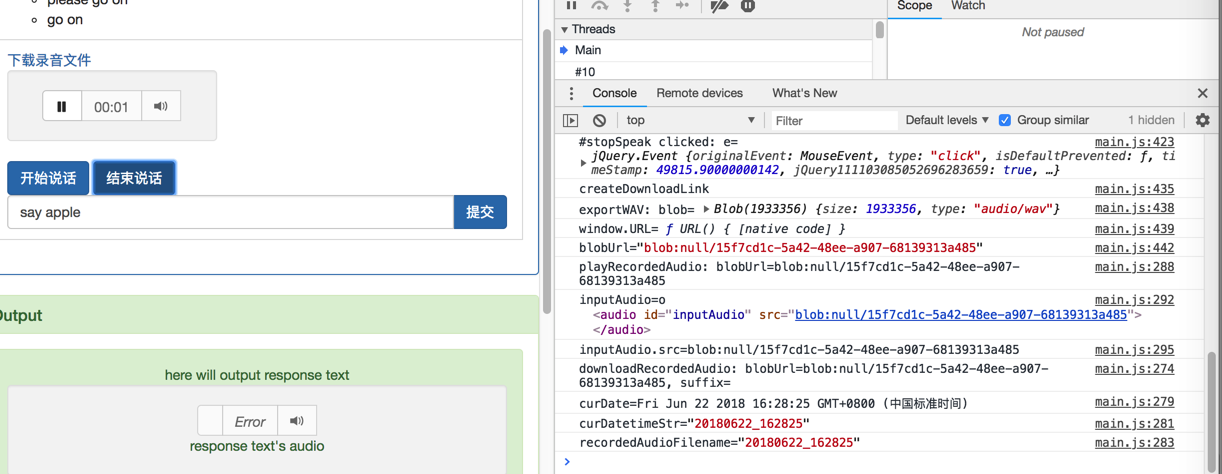Viewport: 1222px width, 474px height.
Task: Open the Remote devices tab
Action: pos(699,93)
